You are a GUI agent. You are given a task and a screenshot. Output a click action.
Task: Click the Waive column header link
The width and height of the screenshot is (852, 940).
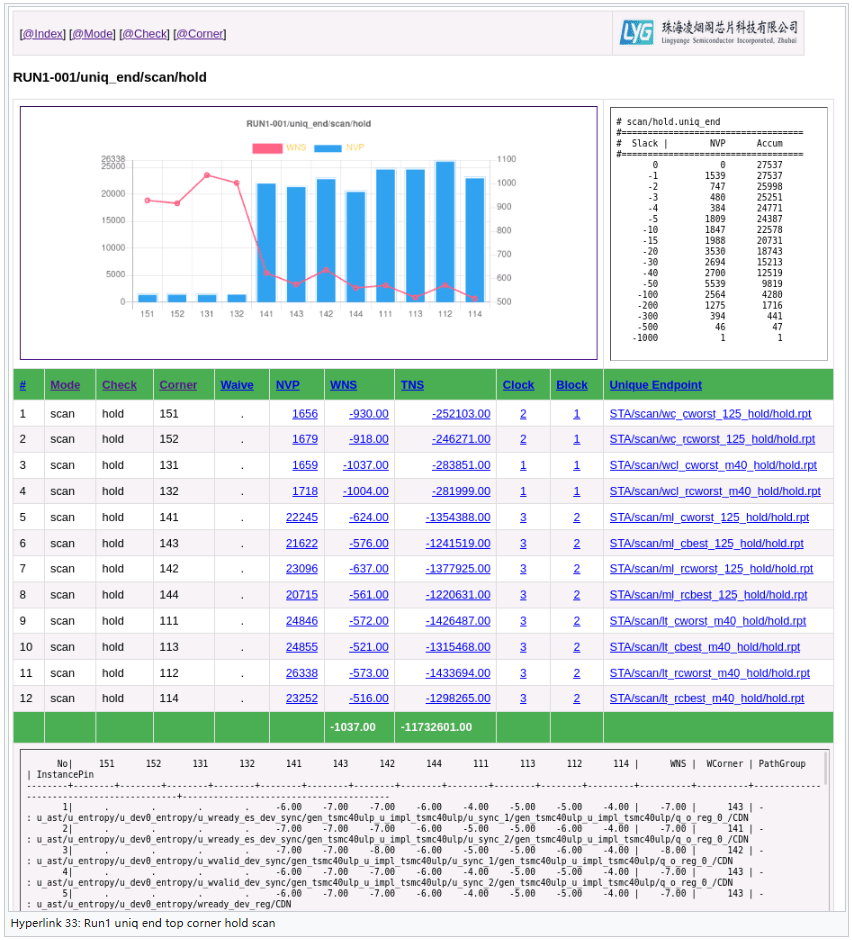[x=237, y=385]
